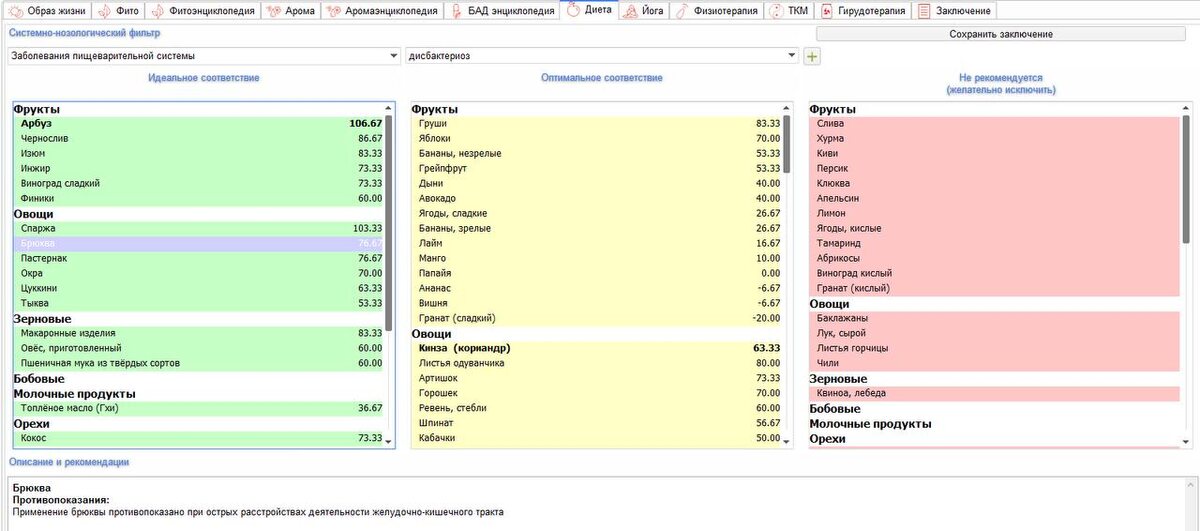The width and height of the screenshot is (1200, 531).
Task: Click the ТКМ tab icon
Action: [775, 11]
